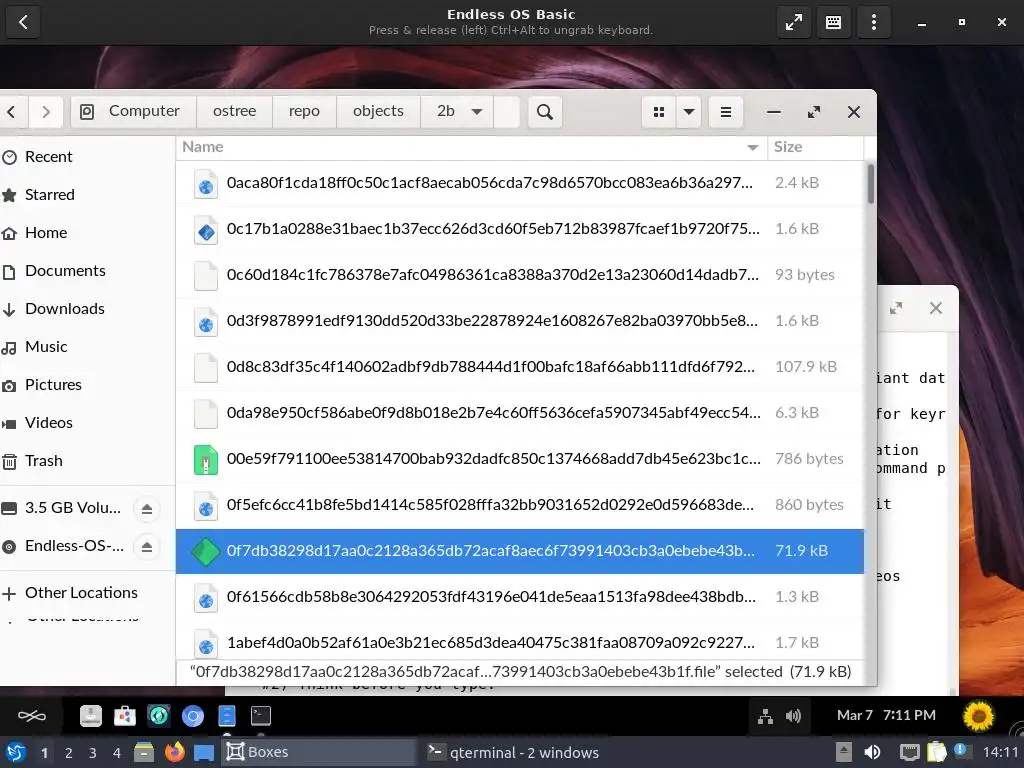
Task: Click the green diamond icon for 0f7db38298d17...
Action: pos(206,551)
